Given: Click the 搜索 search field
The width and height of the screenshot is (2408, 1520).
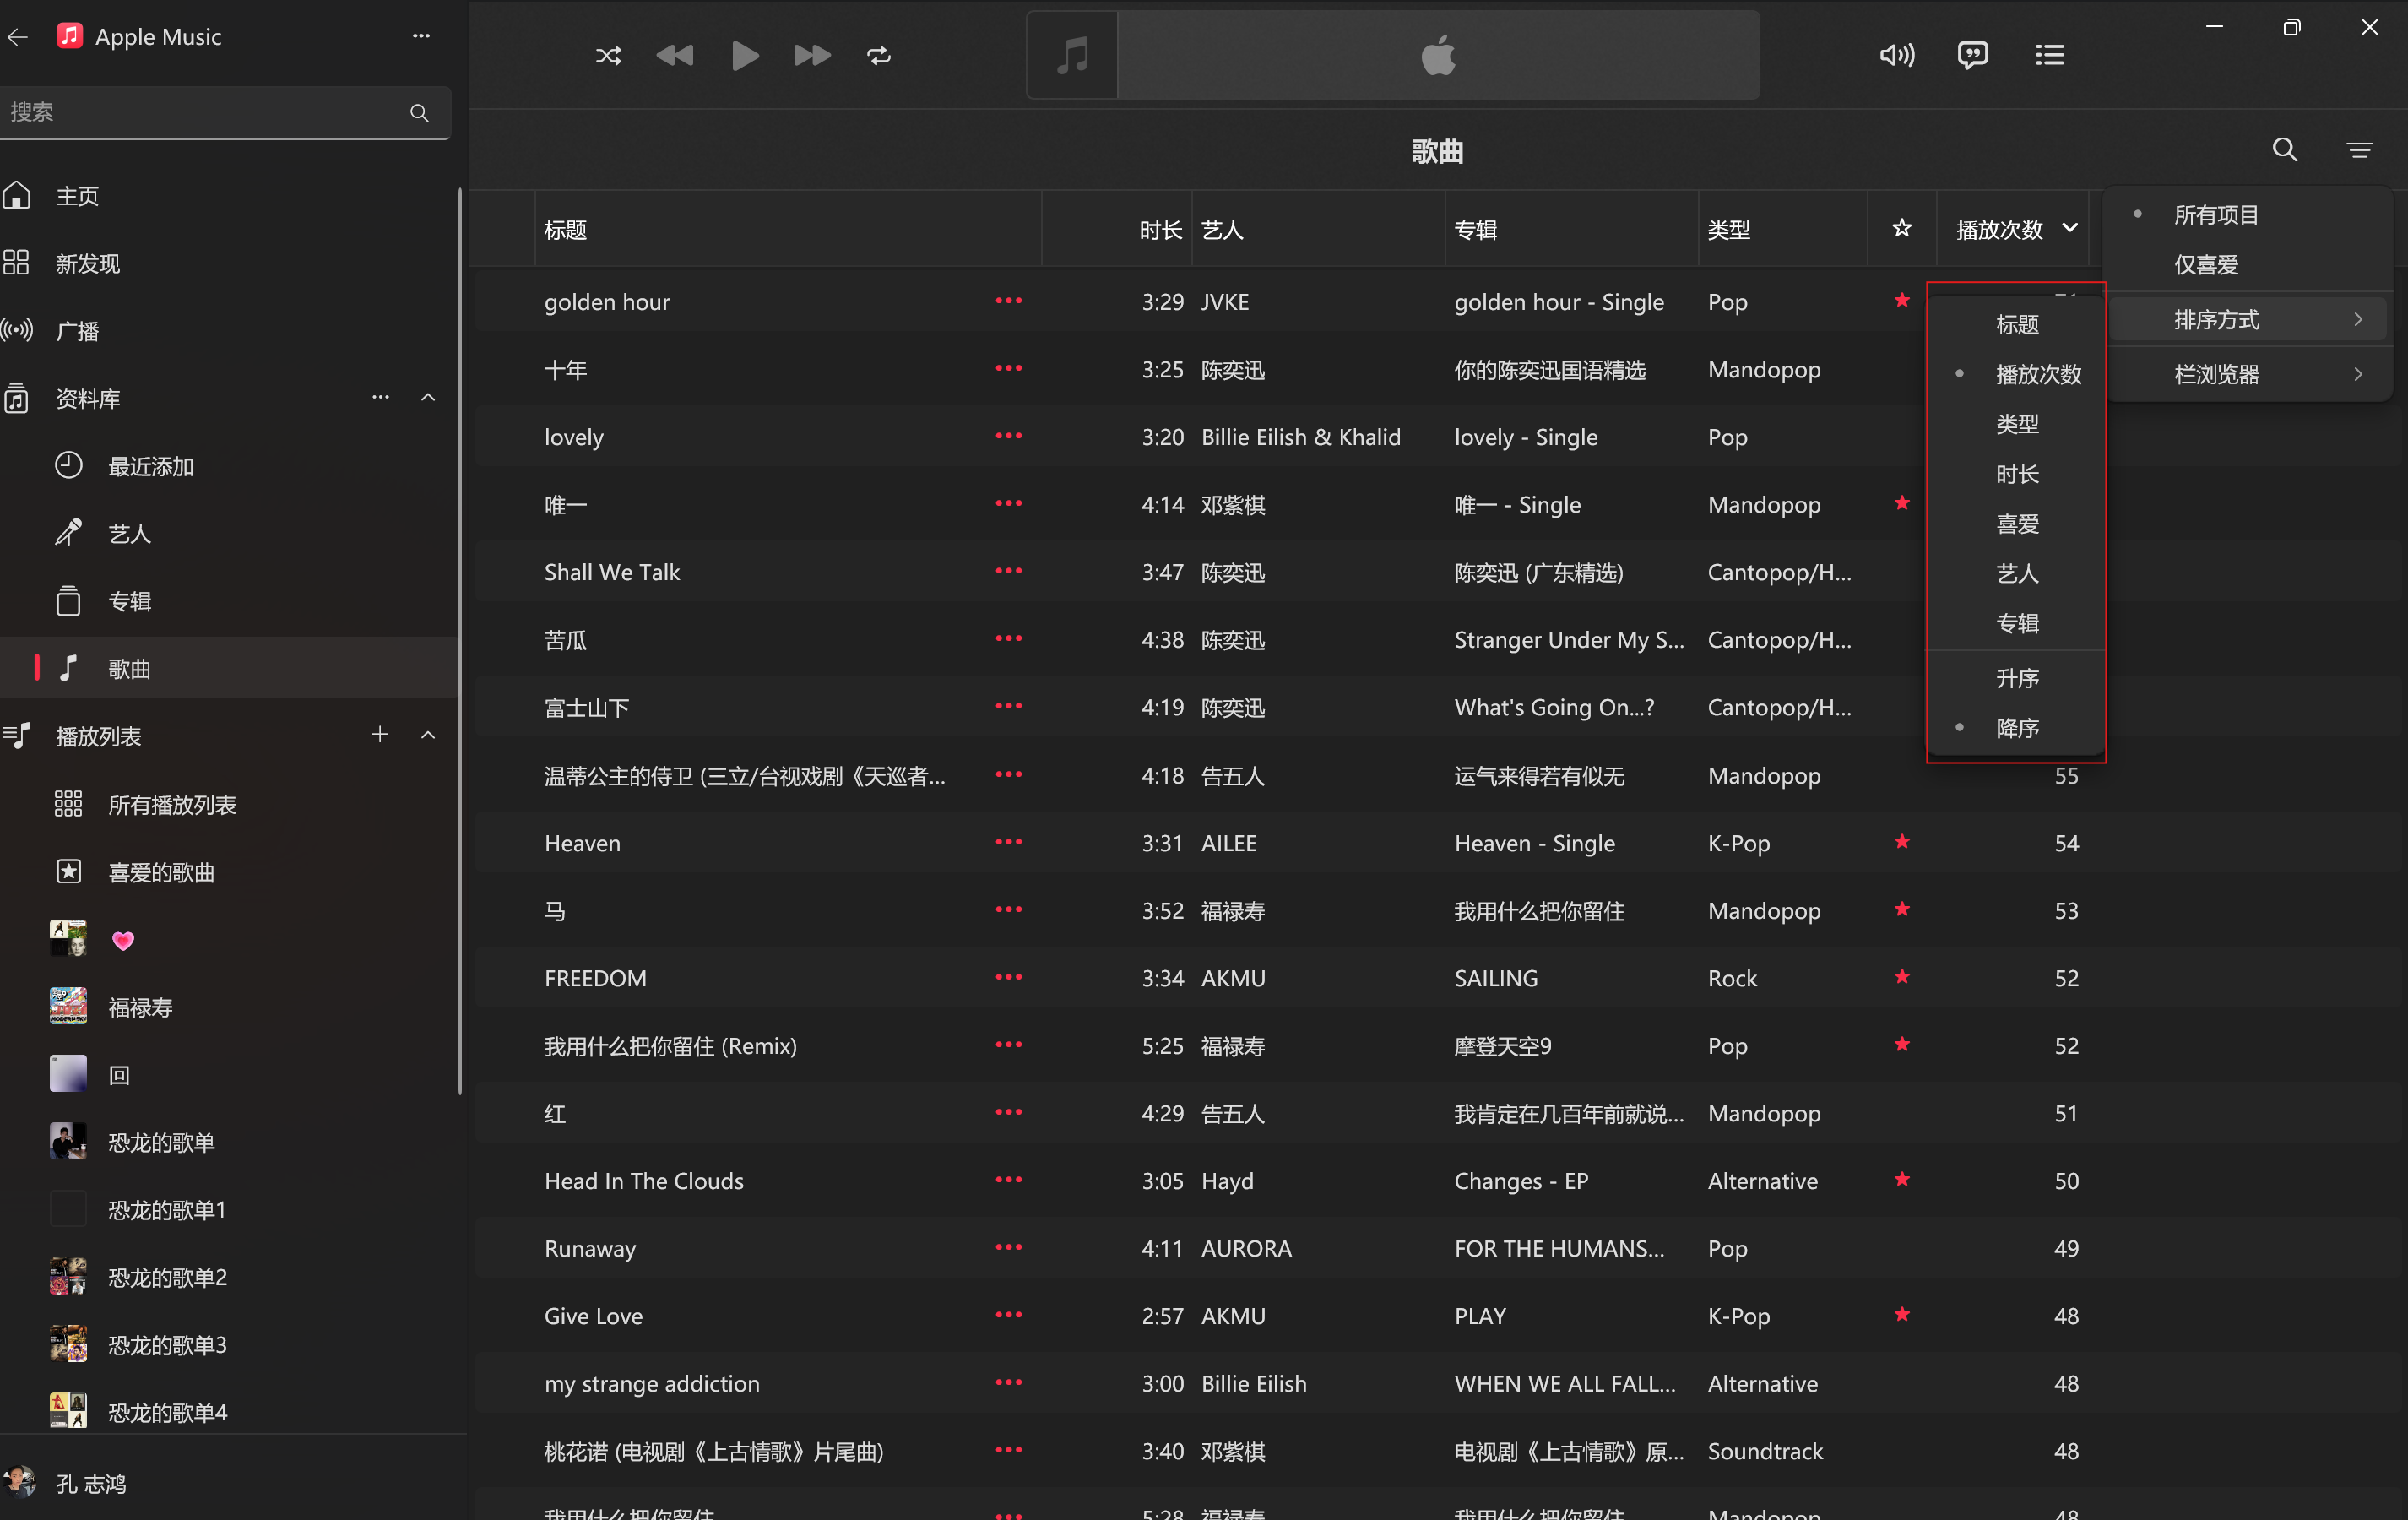Looking at the screenshot, I should point(200,112).
